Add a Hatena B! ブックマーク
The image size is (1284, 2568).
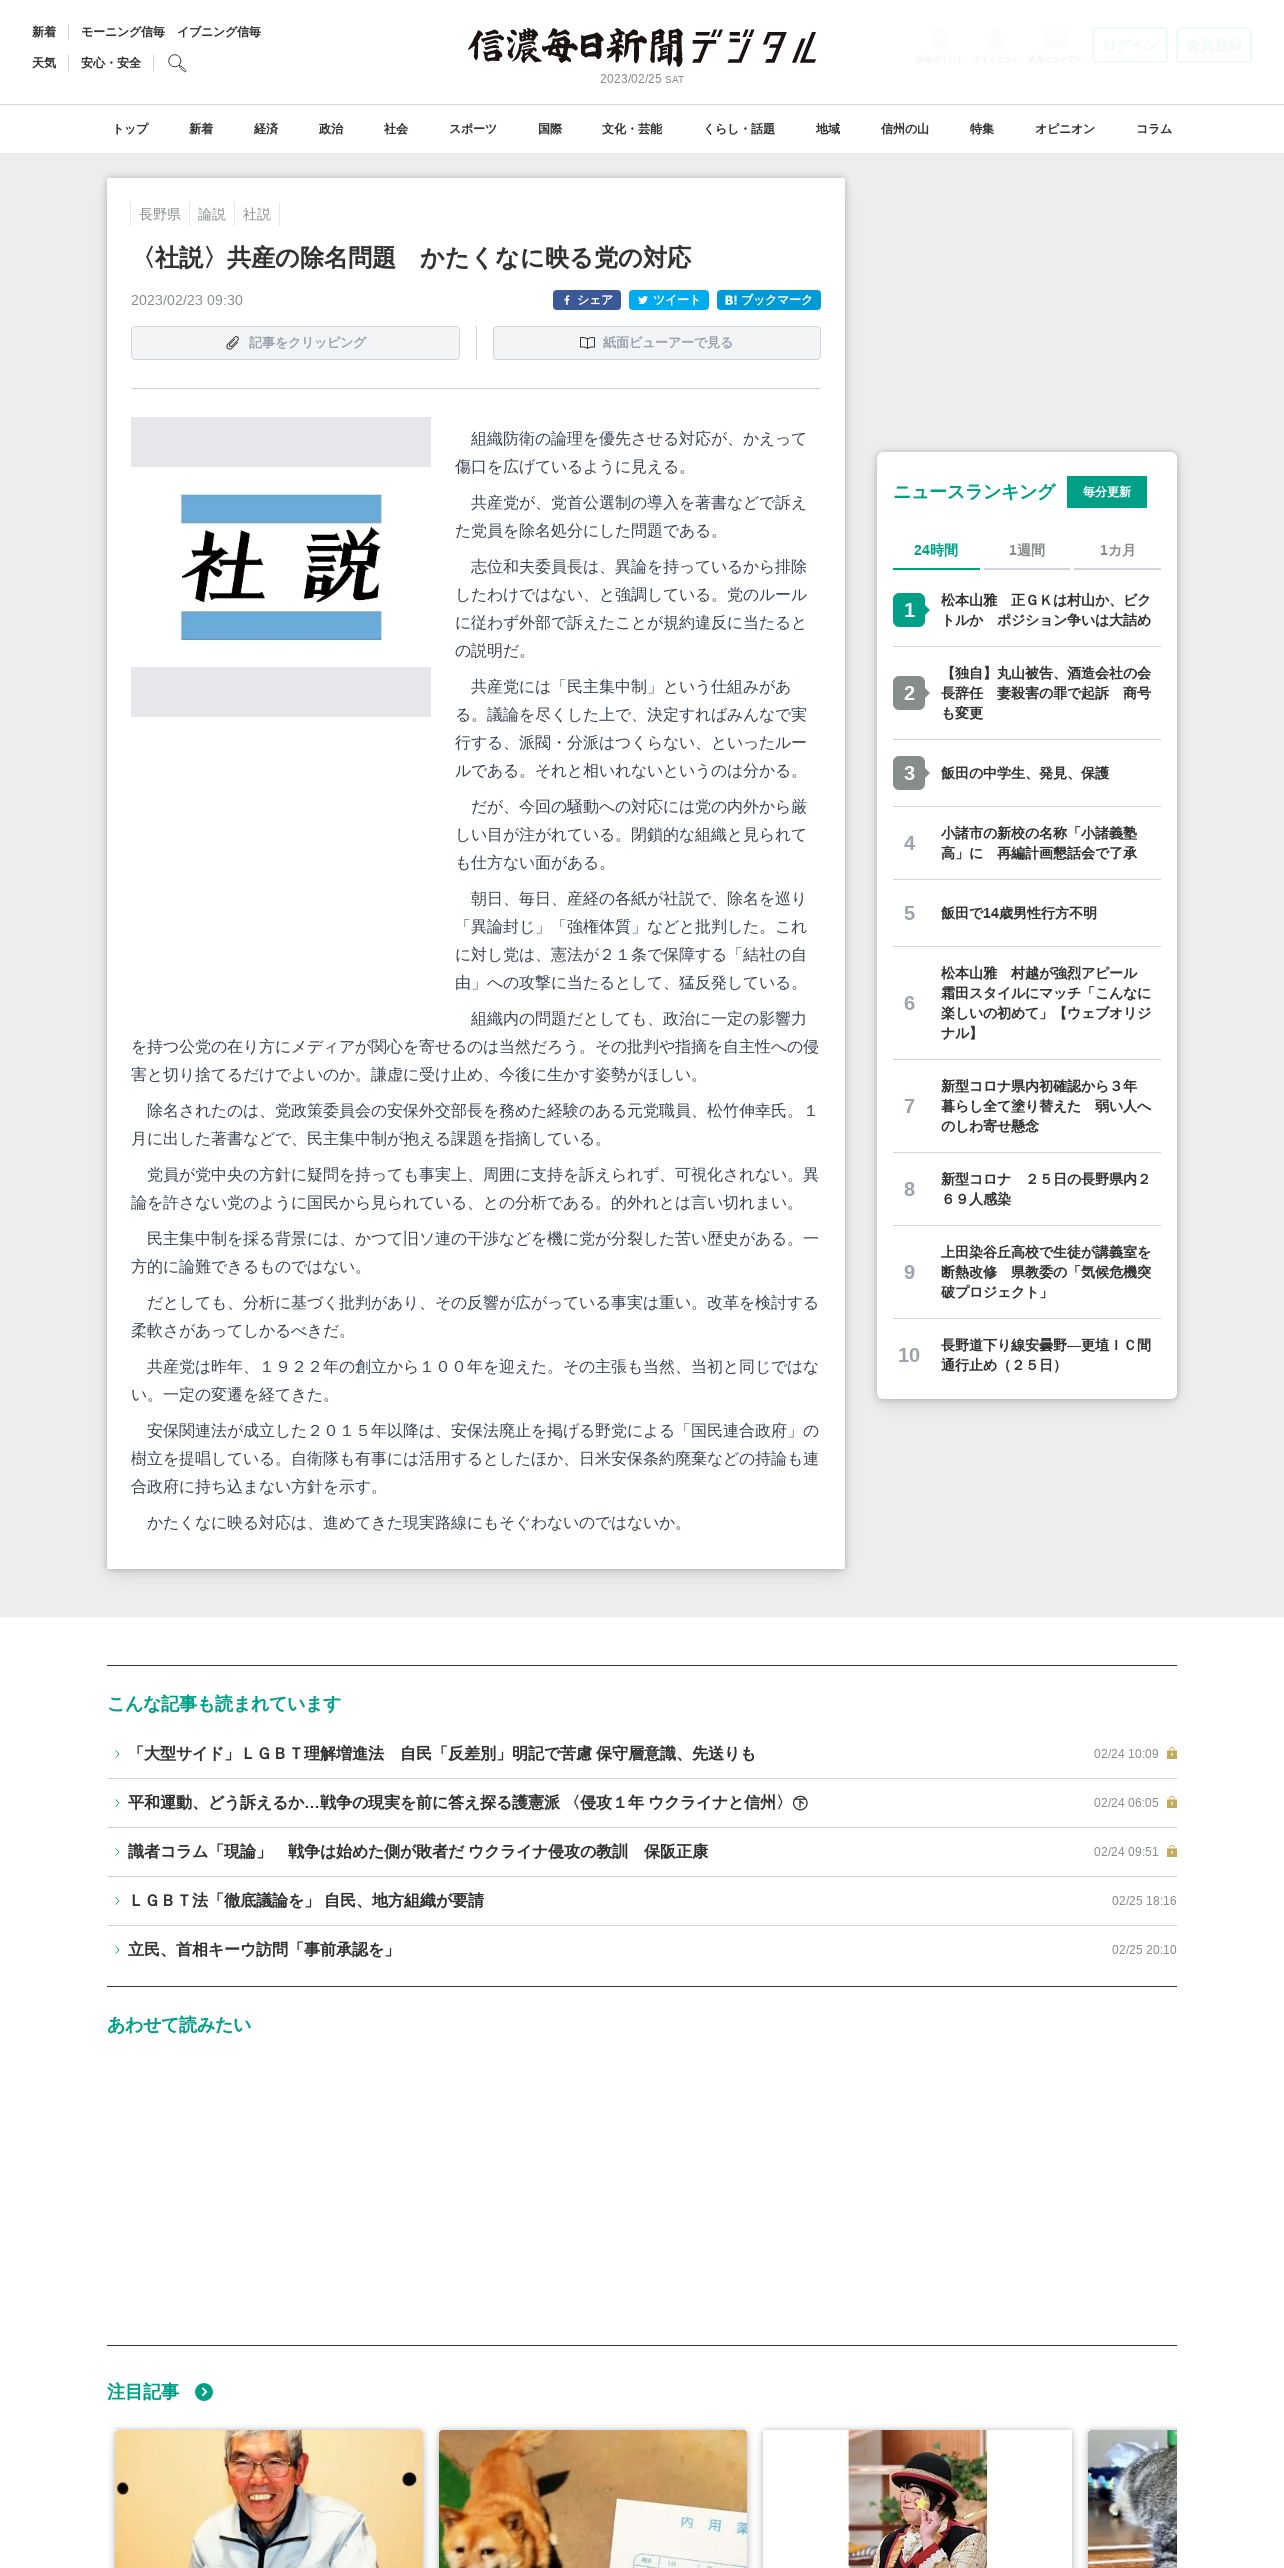769,300
